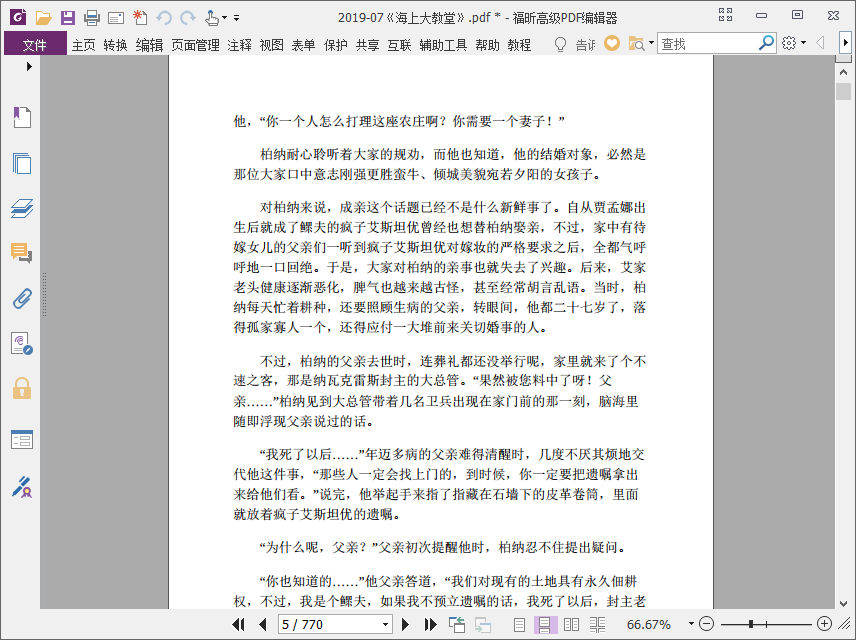Zoom out with the minus button
The image size is (856, 640).
click(706, 624)
